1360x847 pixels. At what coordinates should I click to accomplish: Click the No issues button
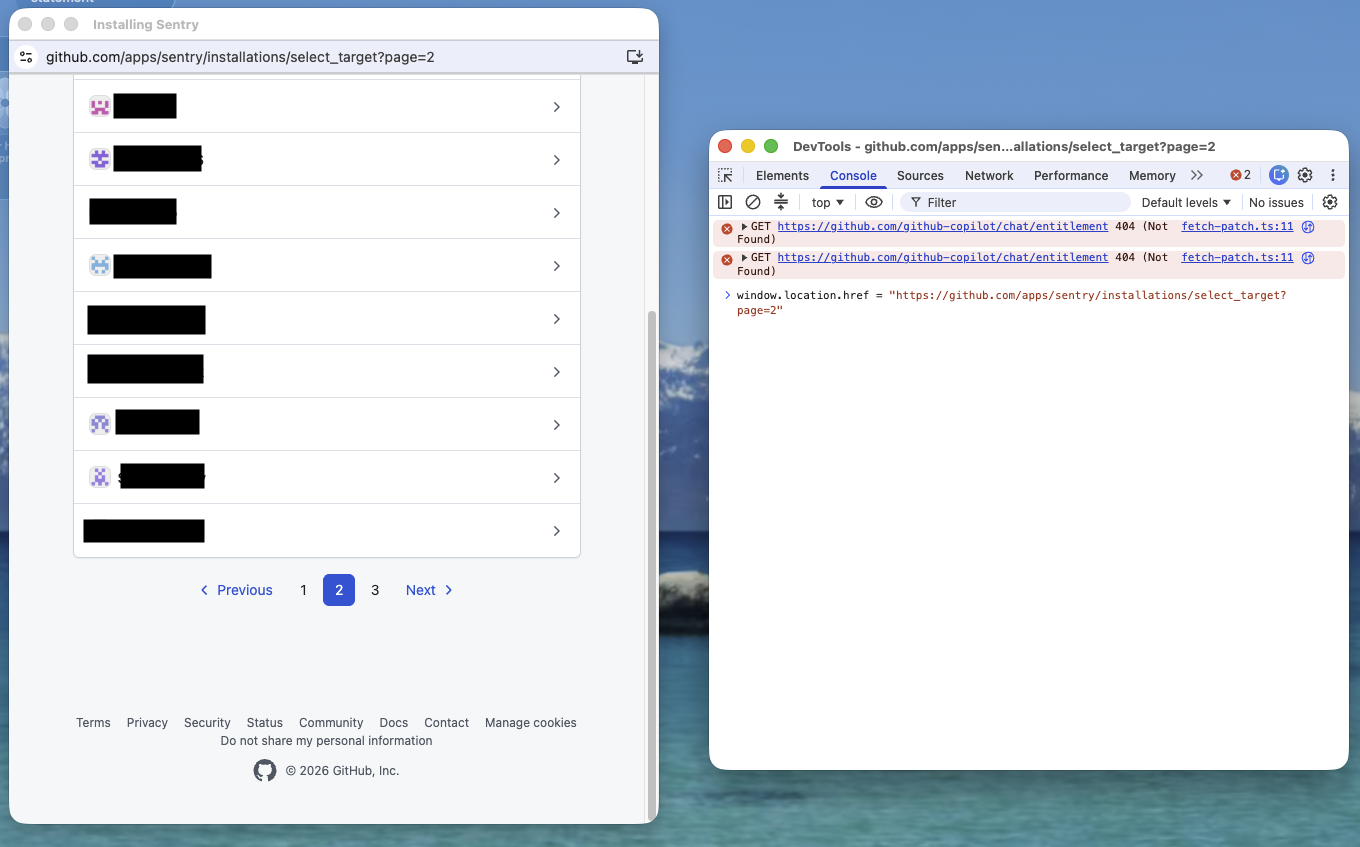(x=1276, y=202)
